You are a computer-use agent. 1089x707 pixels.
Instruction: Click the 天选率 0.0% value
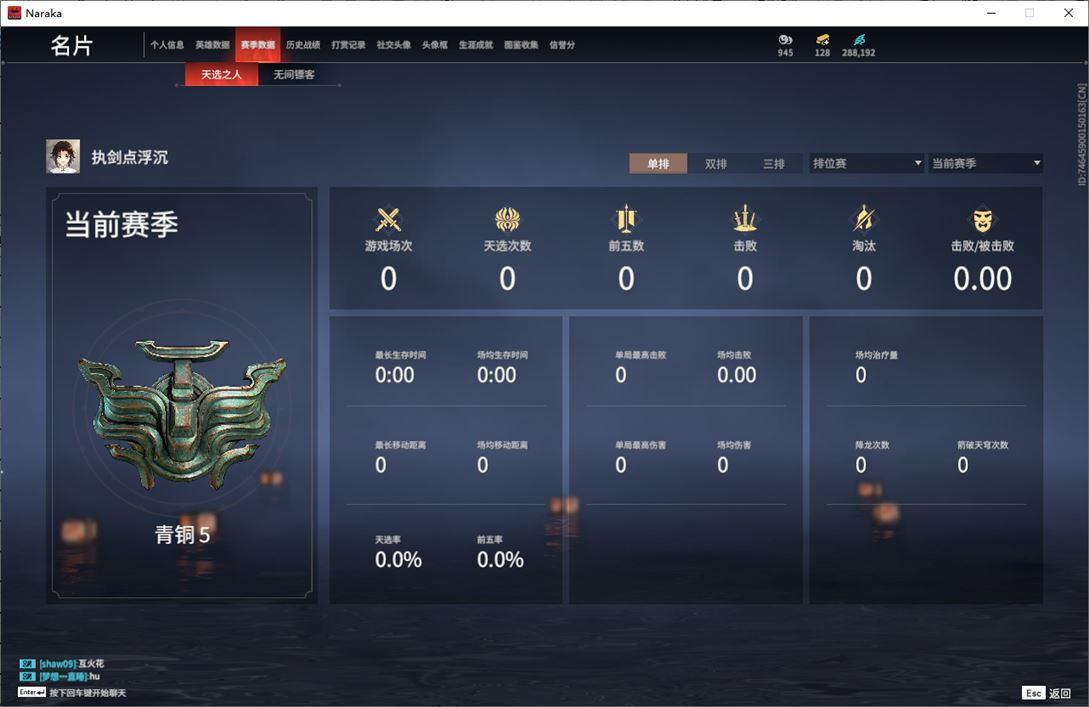(x=398, y=560)
